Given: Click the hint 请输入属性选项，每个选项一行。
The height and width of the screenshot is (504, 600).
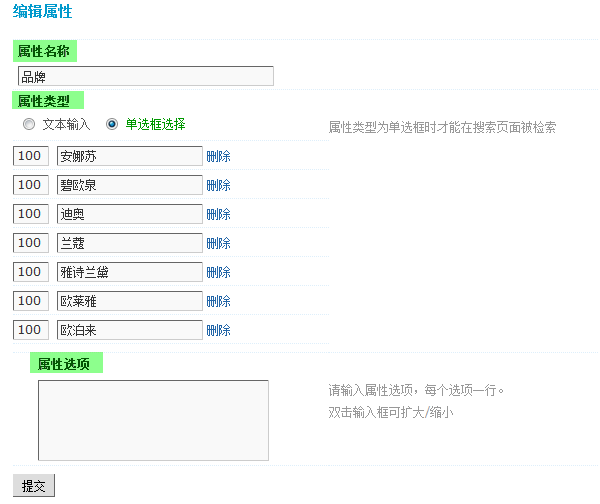Looking at the screenshot, I should tap(416, 390).
